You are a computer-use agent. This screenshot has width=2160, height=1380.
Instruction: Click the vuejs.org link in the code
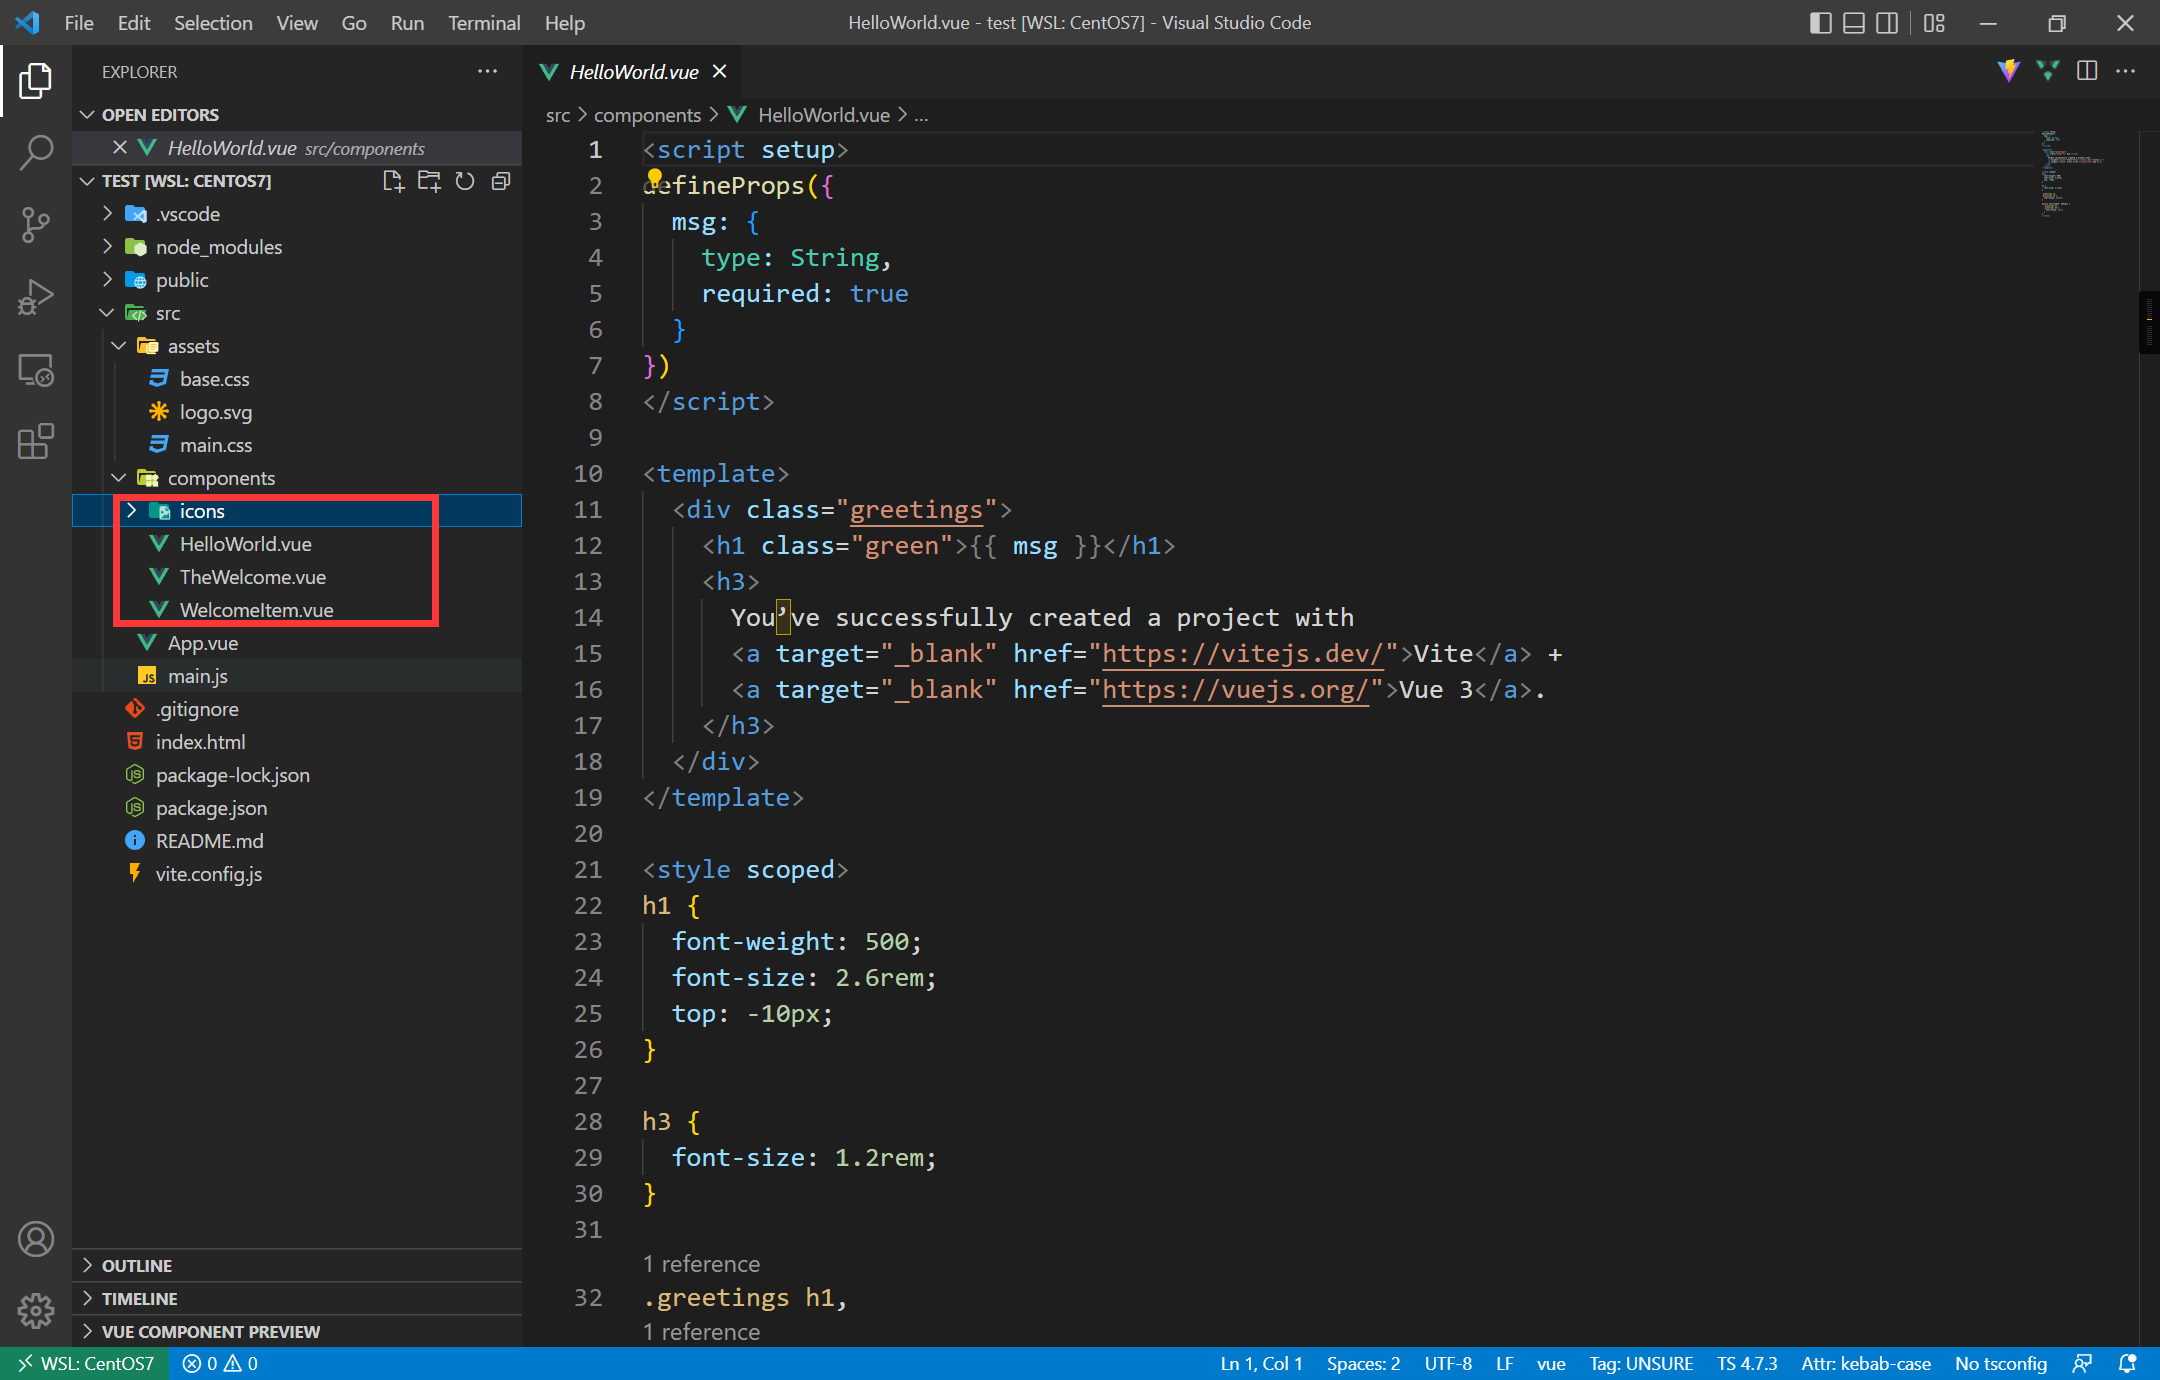point(1235,690)
